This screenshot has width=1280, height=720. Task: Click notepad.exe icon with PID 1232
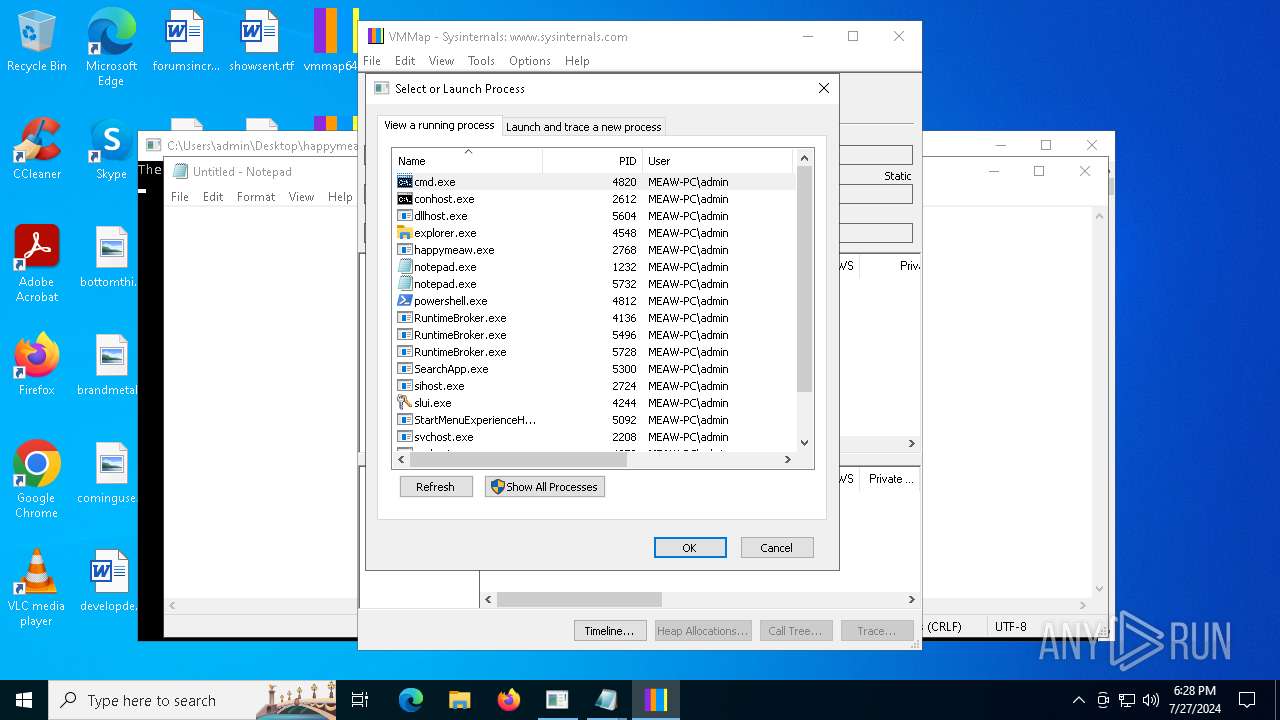[405, 267]
